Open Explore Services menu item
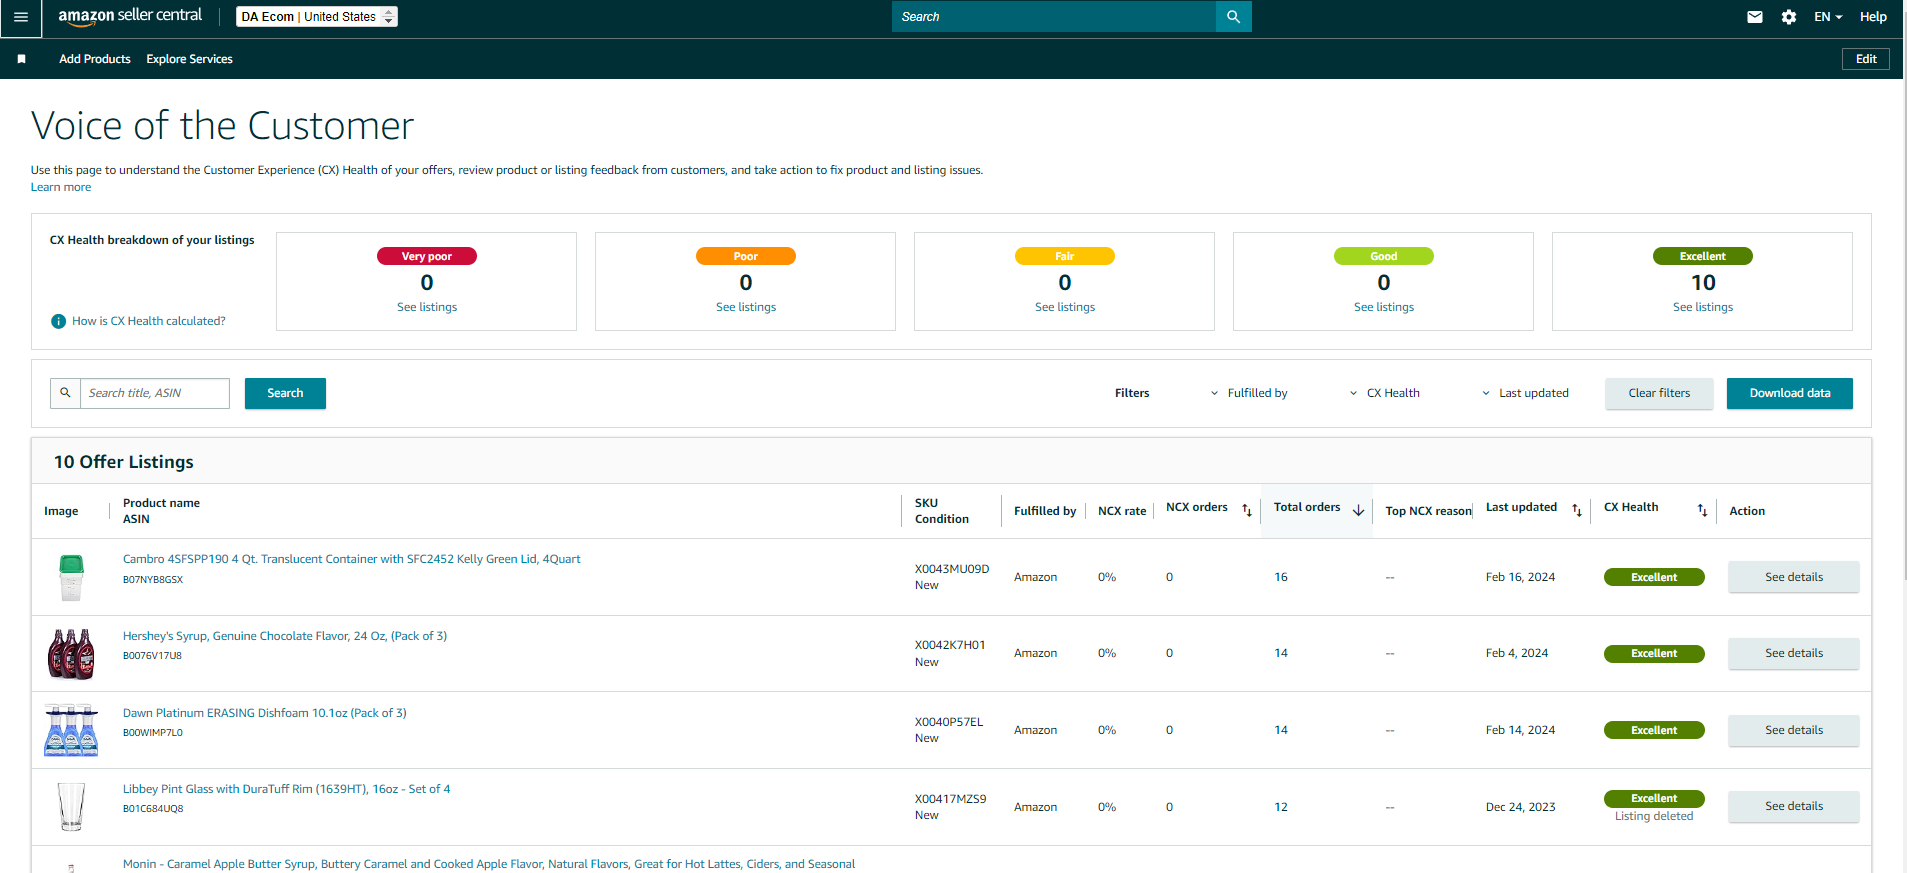 click(x=189, y=59)
